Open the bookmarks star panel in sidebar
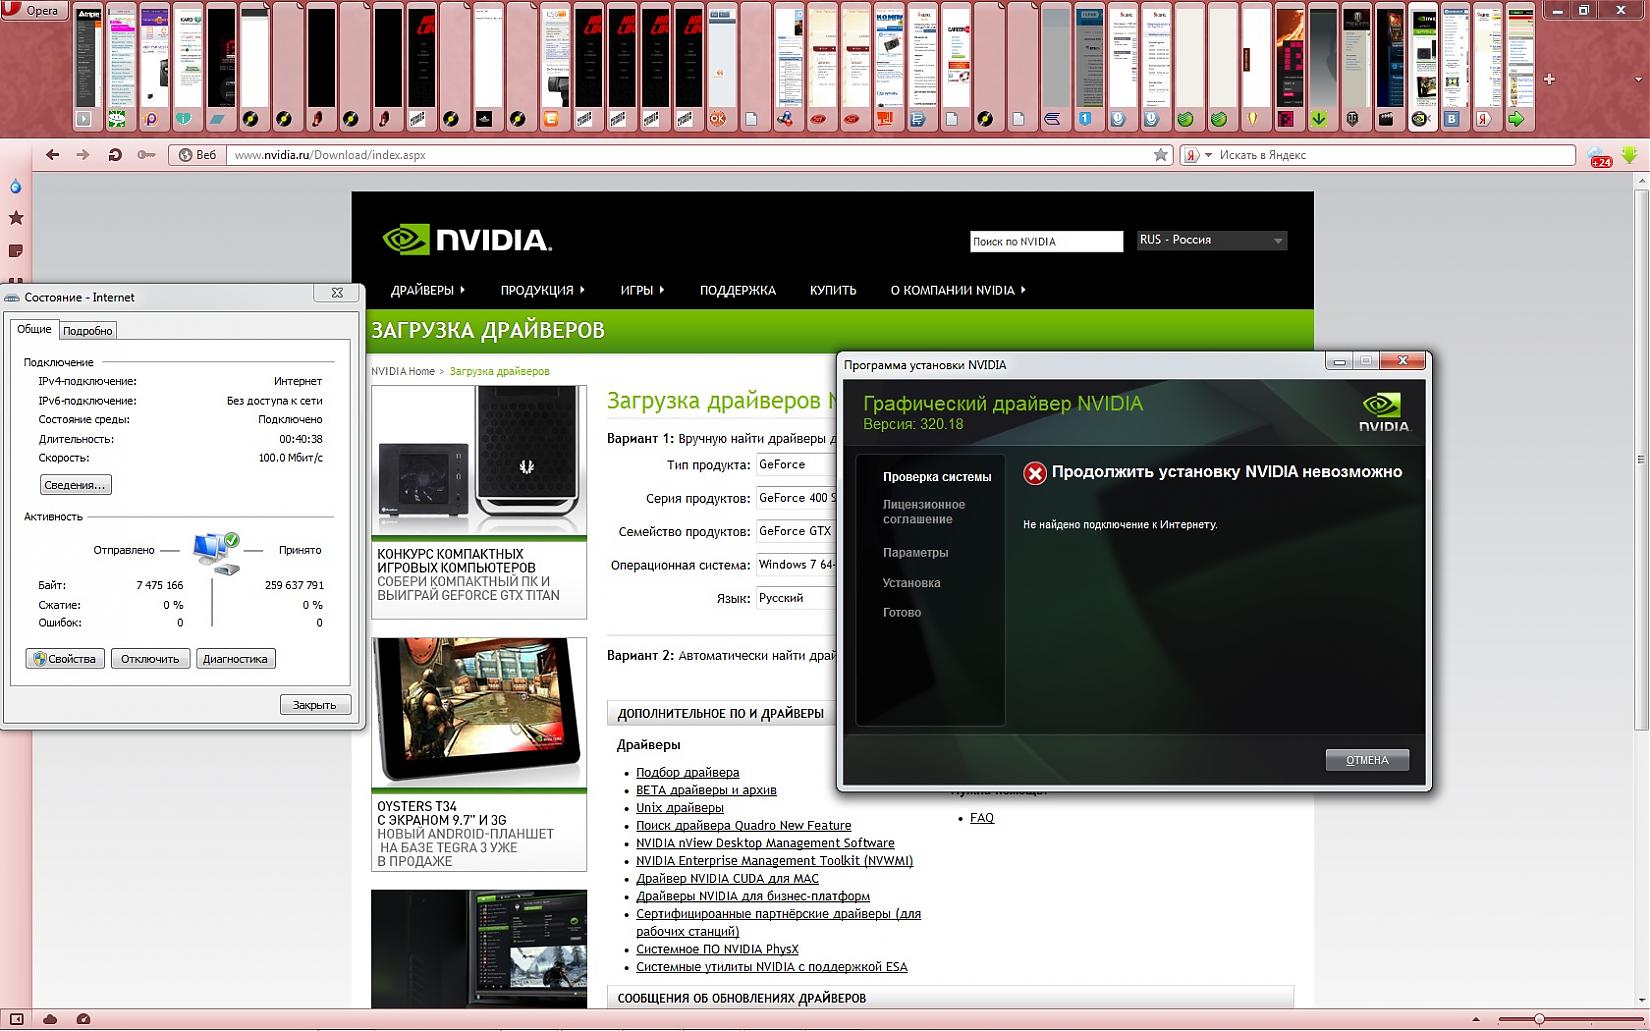 15,218
